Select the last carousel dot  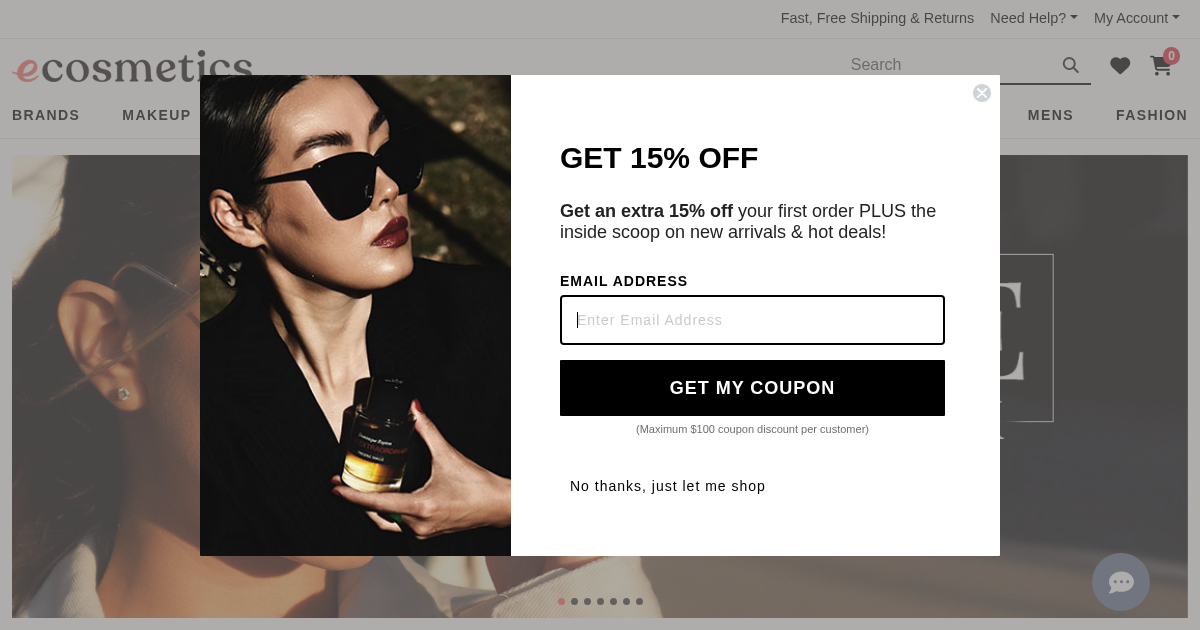coord(640,601)
